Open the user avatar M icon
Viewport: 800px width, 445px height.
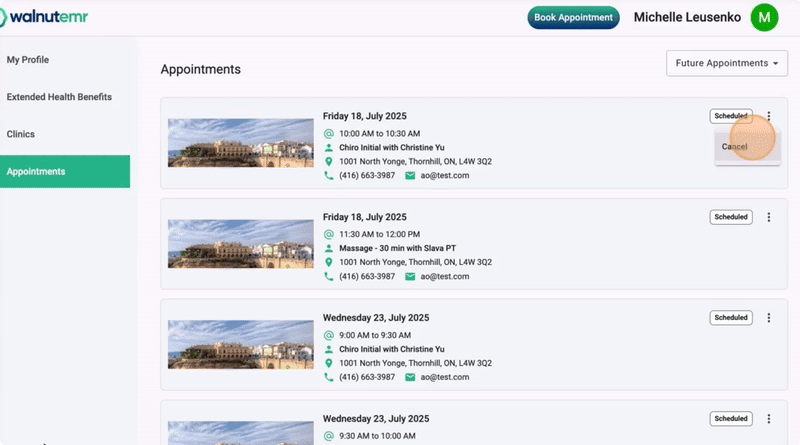click(x=765, y=17)
